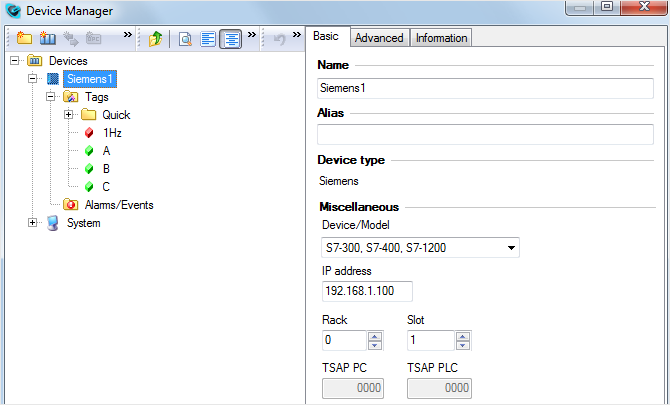Click the red 1Hz tag icon
This screenshot has height=405, width=670.
pos(89,133)
